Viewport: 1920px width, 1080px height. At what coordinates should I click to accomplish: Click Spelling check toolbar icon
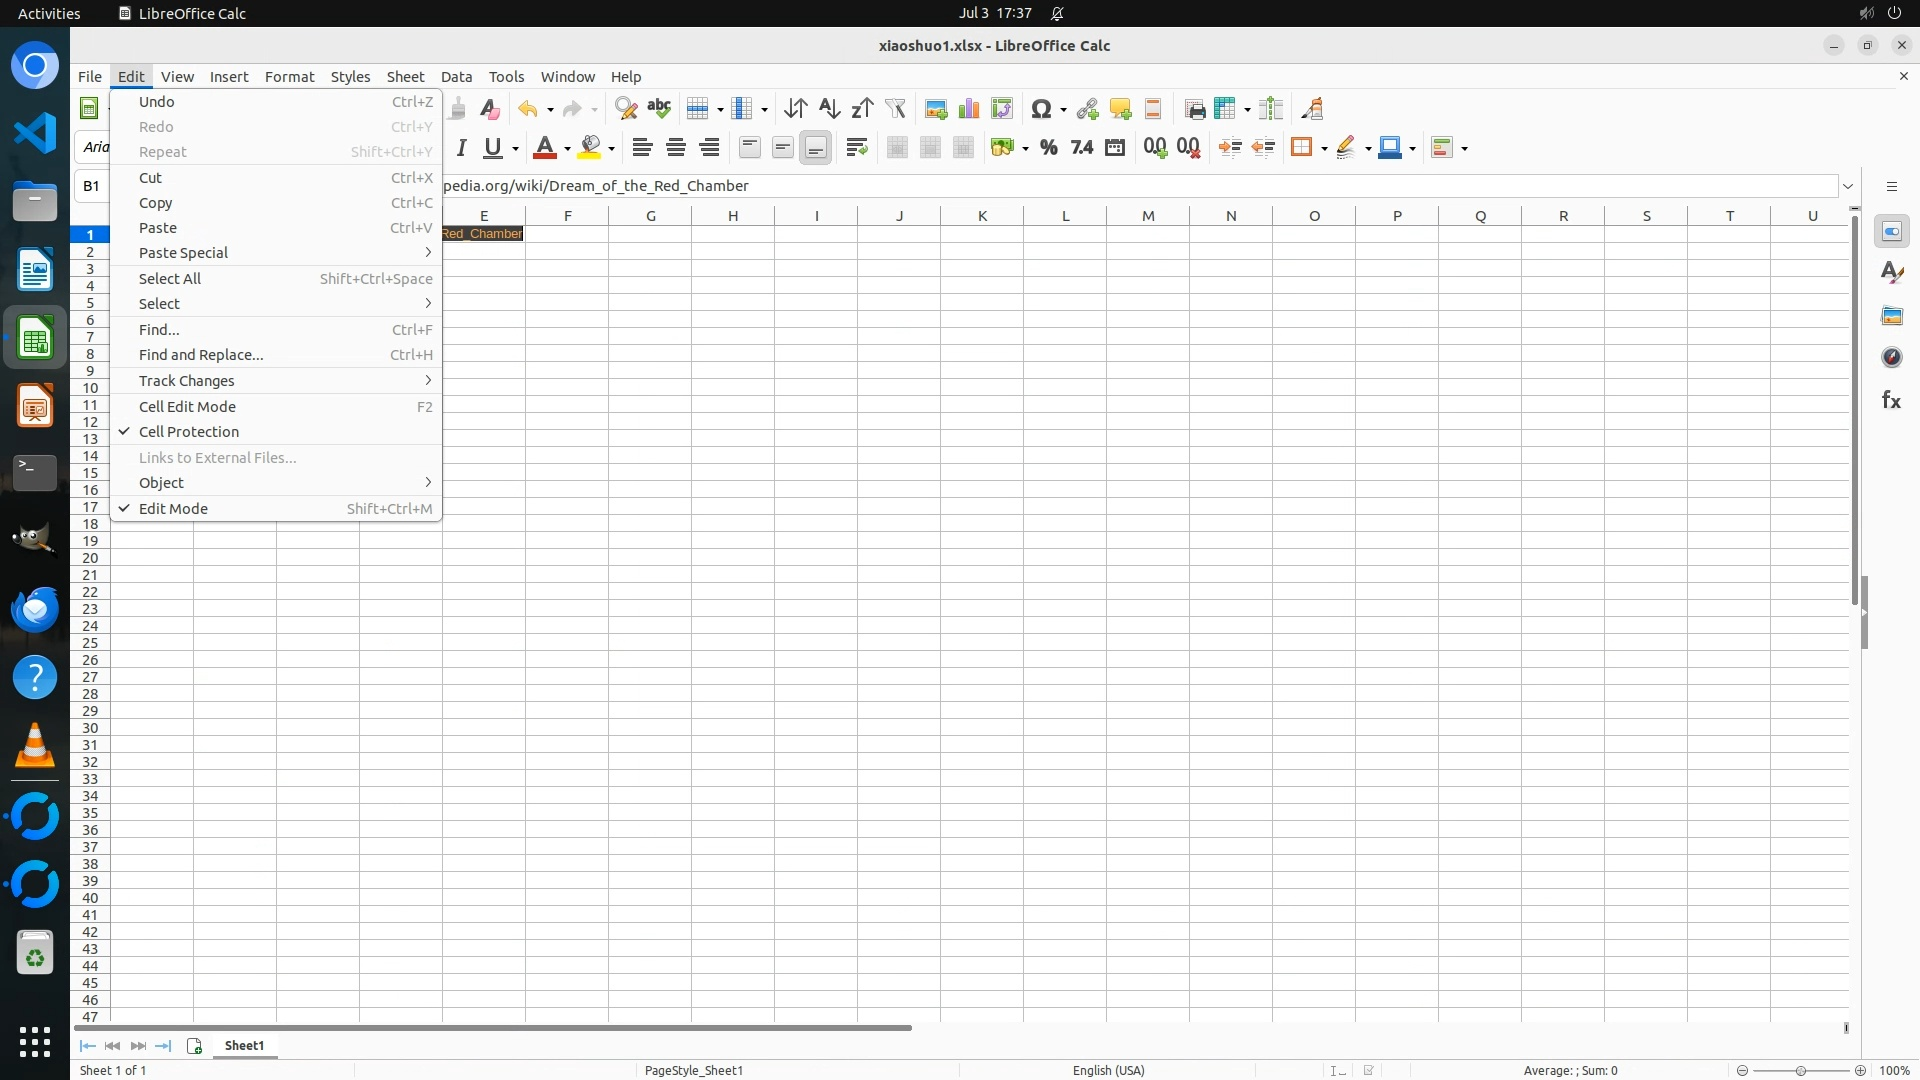click(659, 109)
